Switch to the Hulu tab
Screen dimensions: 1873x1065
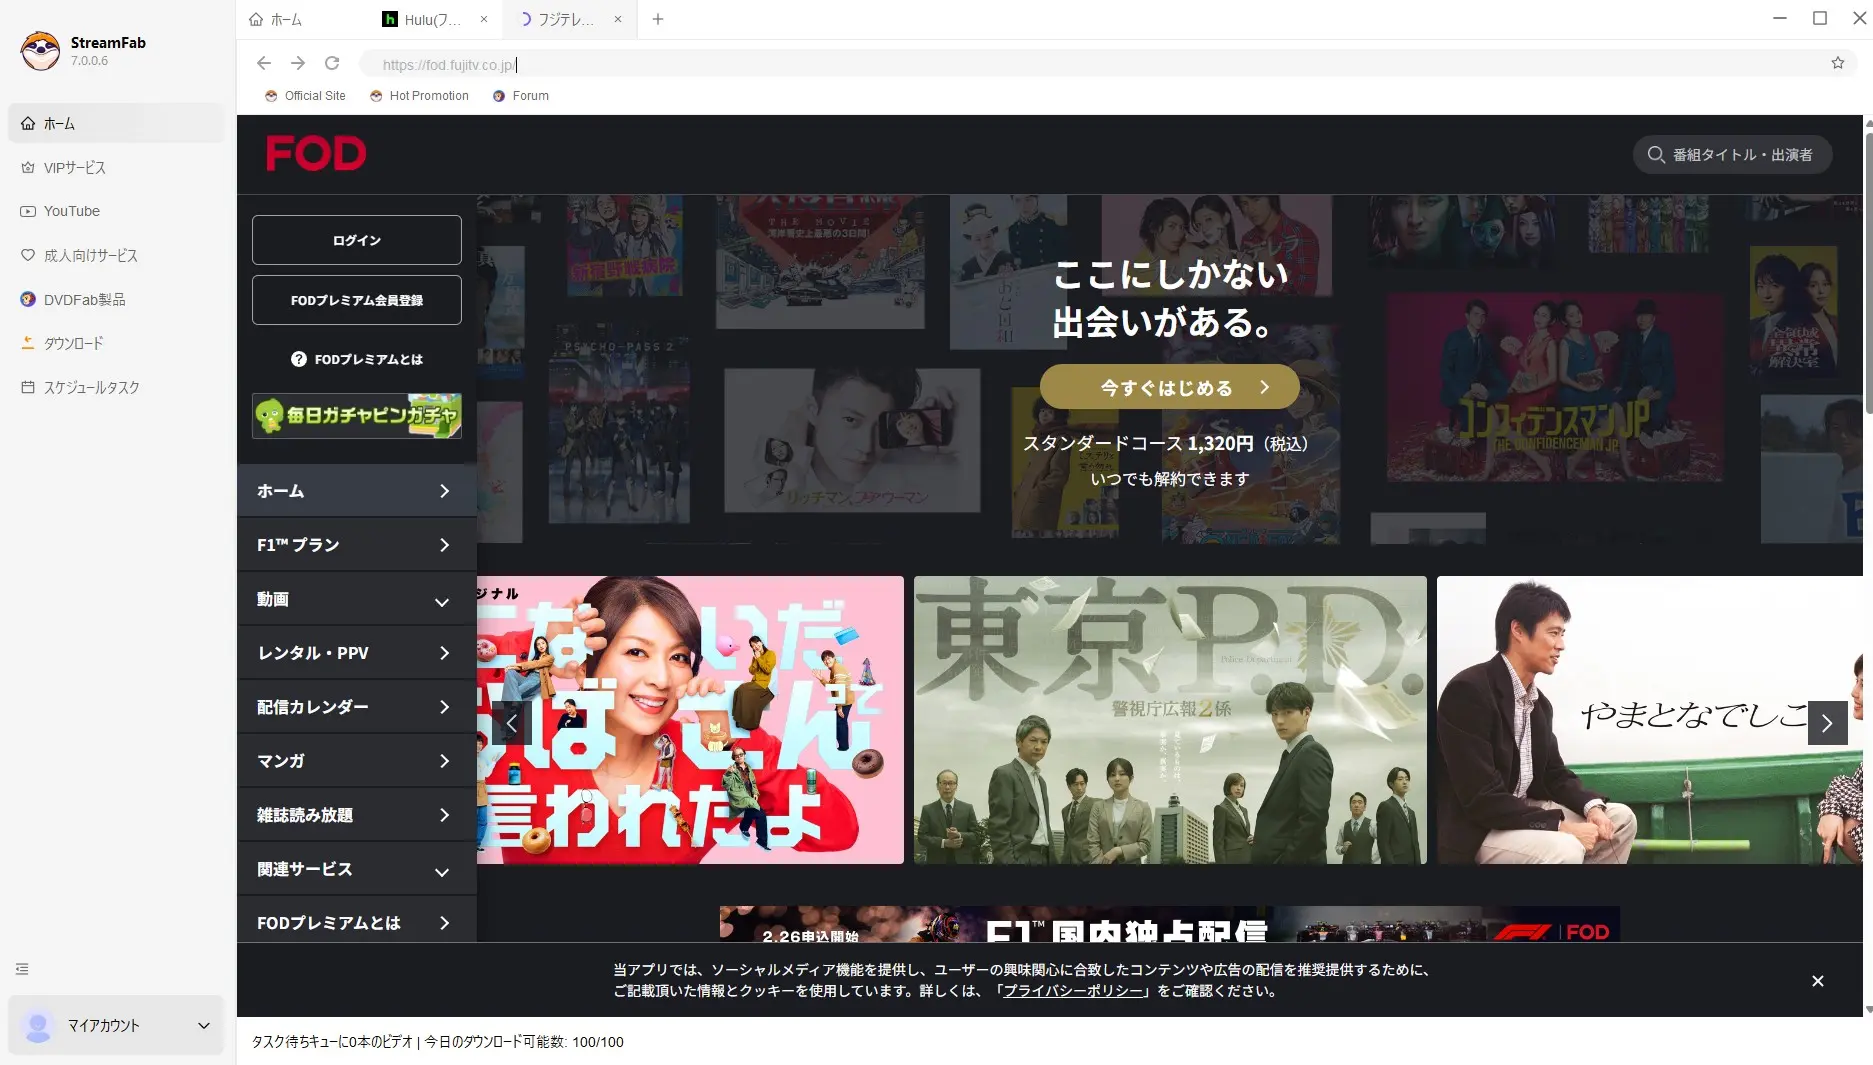tap(422, 19)
